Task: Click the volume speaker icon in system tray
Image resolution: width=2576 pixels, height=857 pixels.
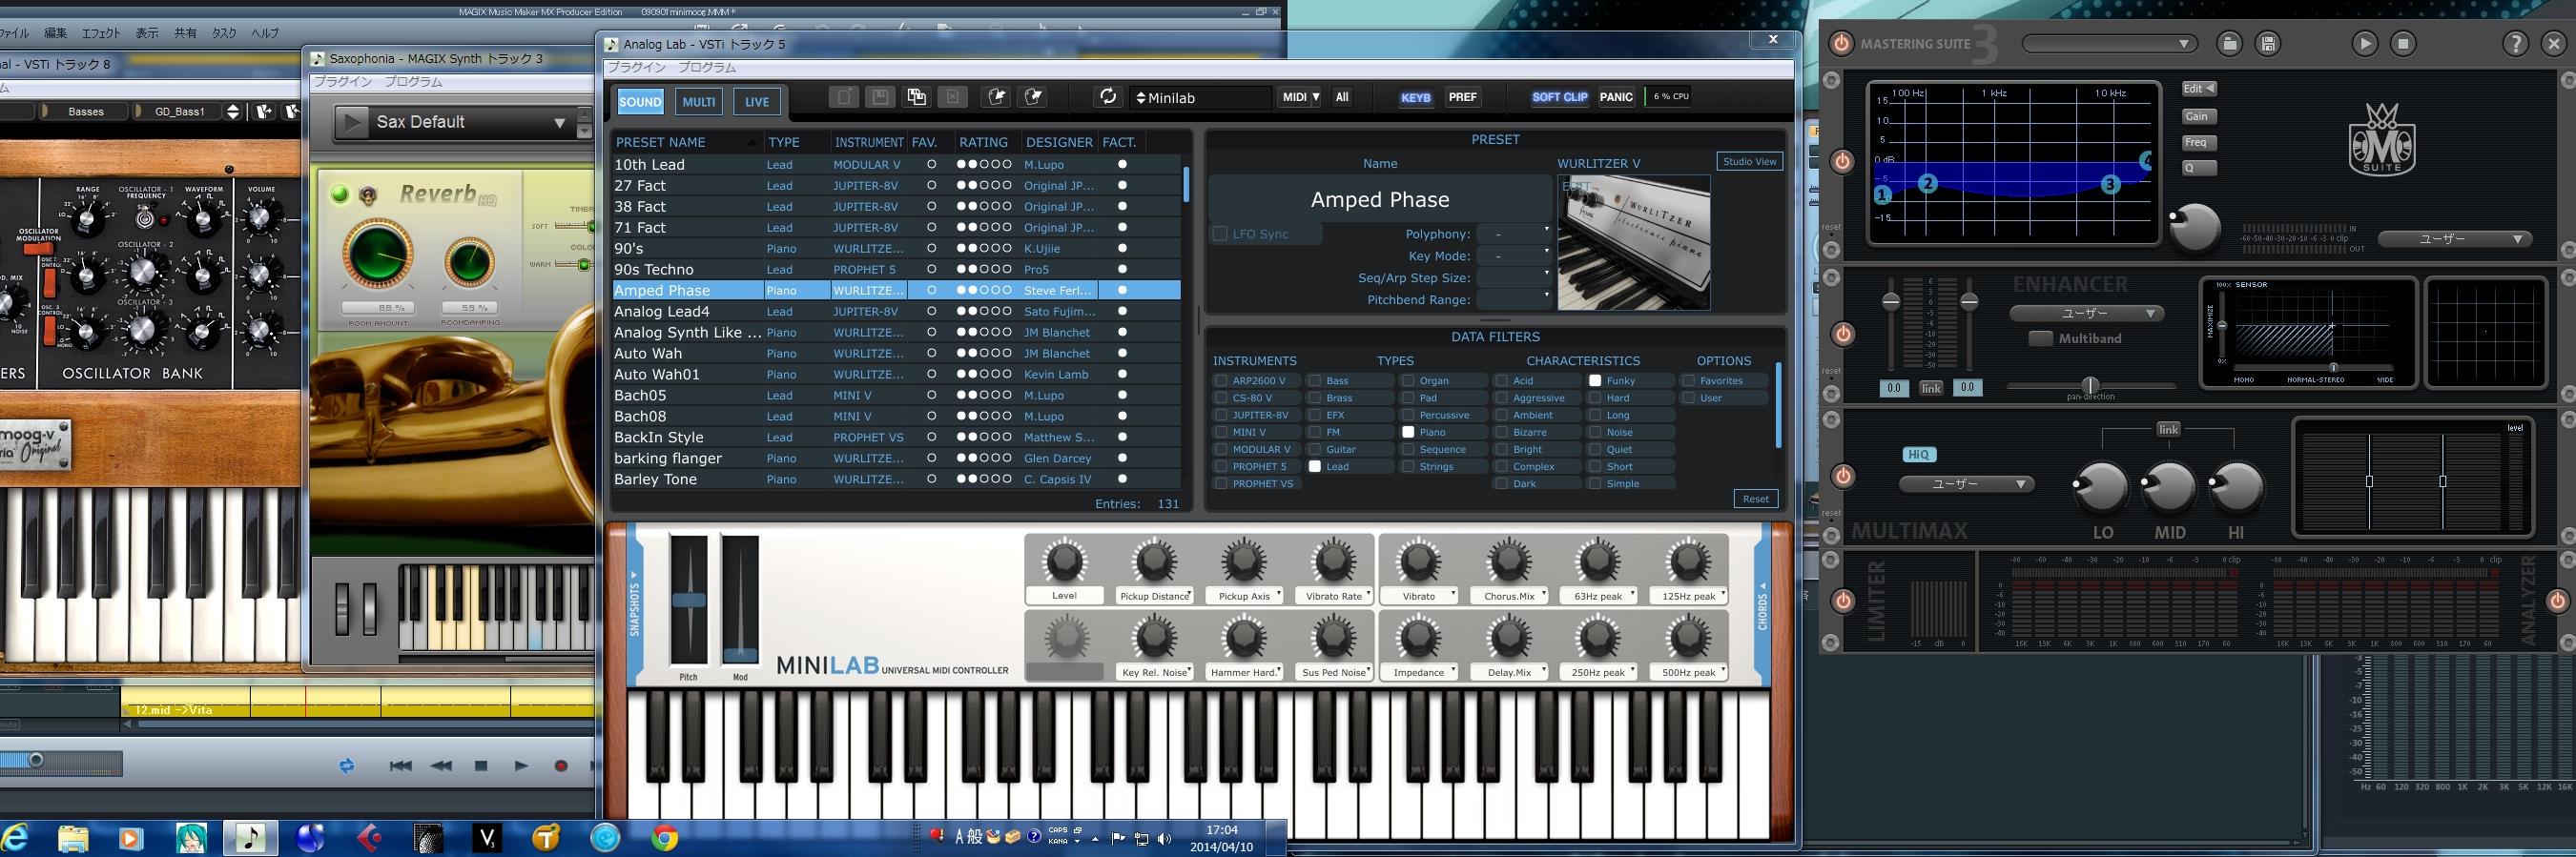Action: pyautogui.click(x=1164, y=839)
